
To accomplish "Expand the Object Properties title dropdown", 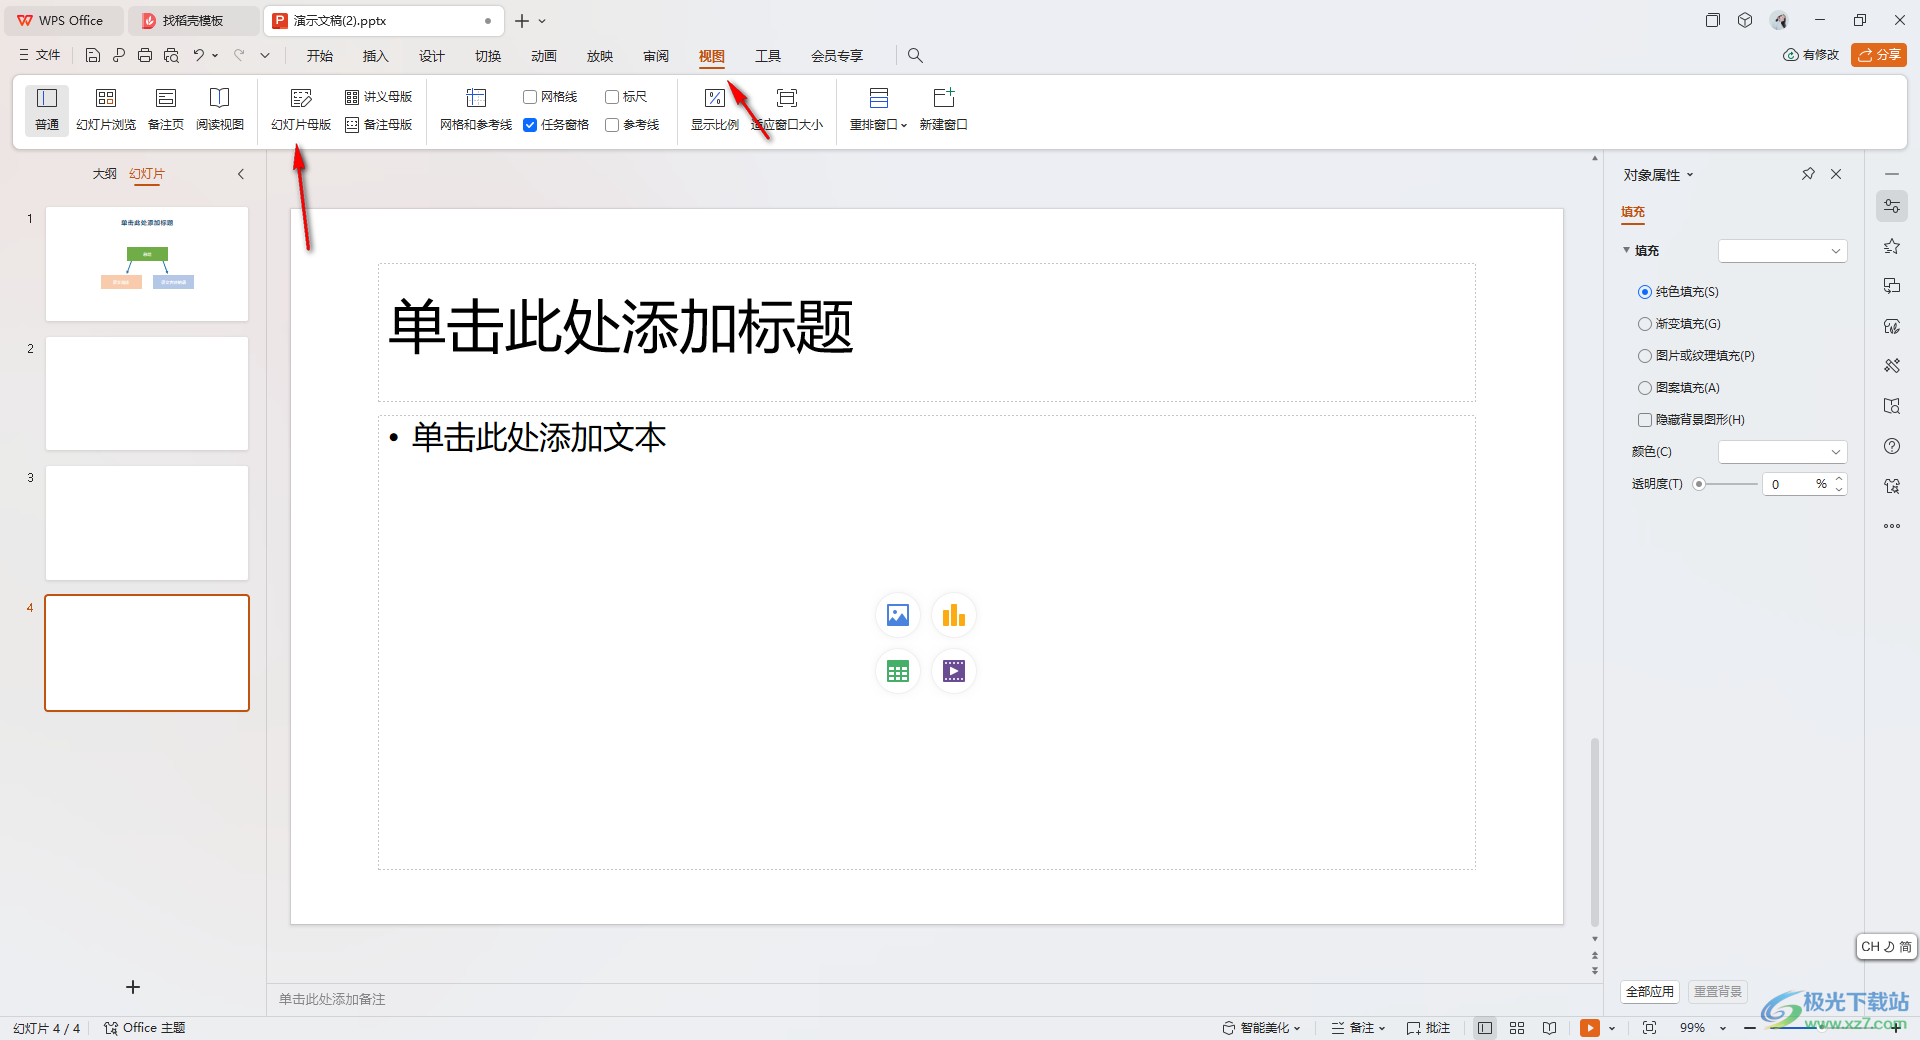I will coord(1690,175).
